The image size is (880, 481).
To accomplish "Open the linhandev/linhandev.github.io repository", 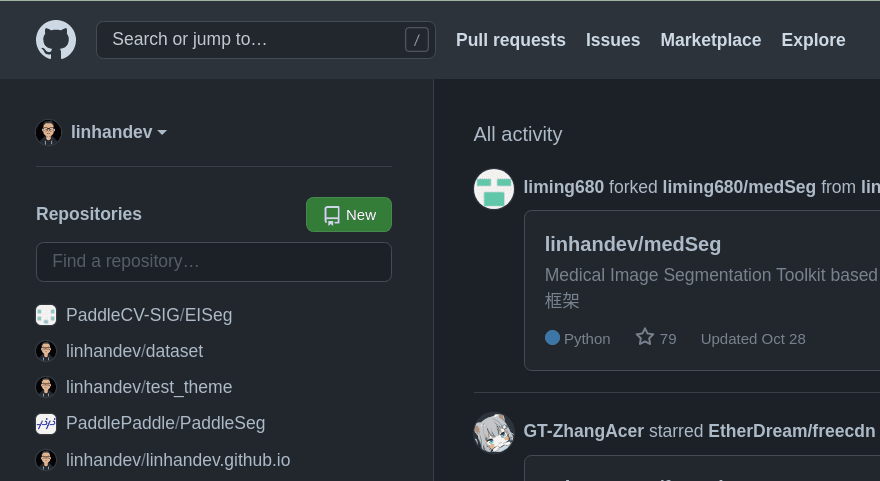I will coord(178,460).
